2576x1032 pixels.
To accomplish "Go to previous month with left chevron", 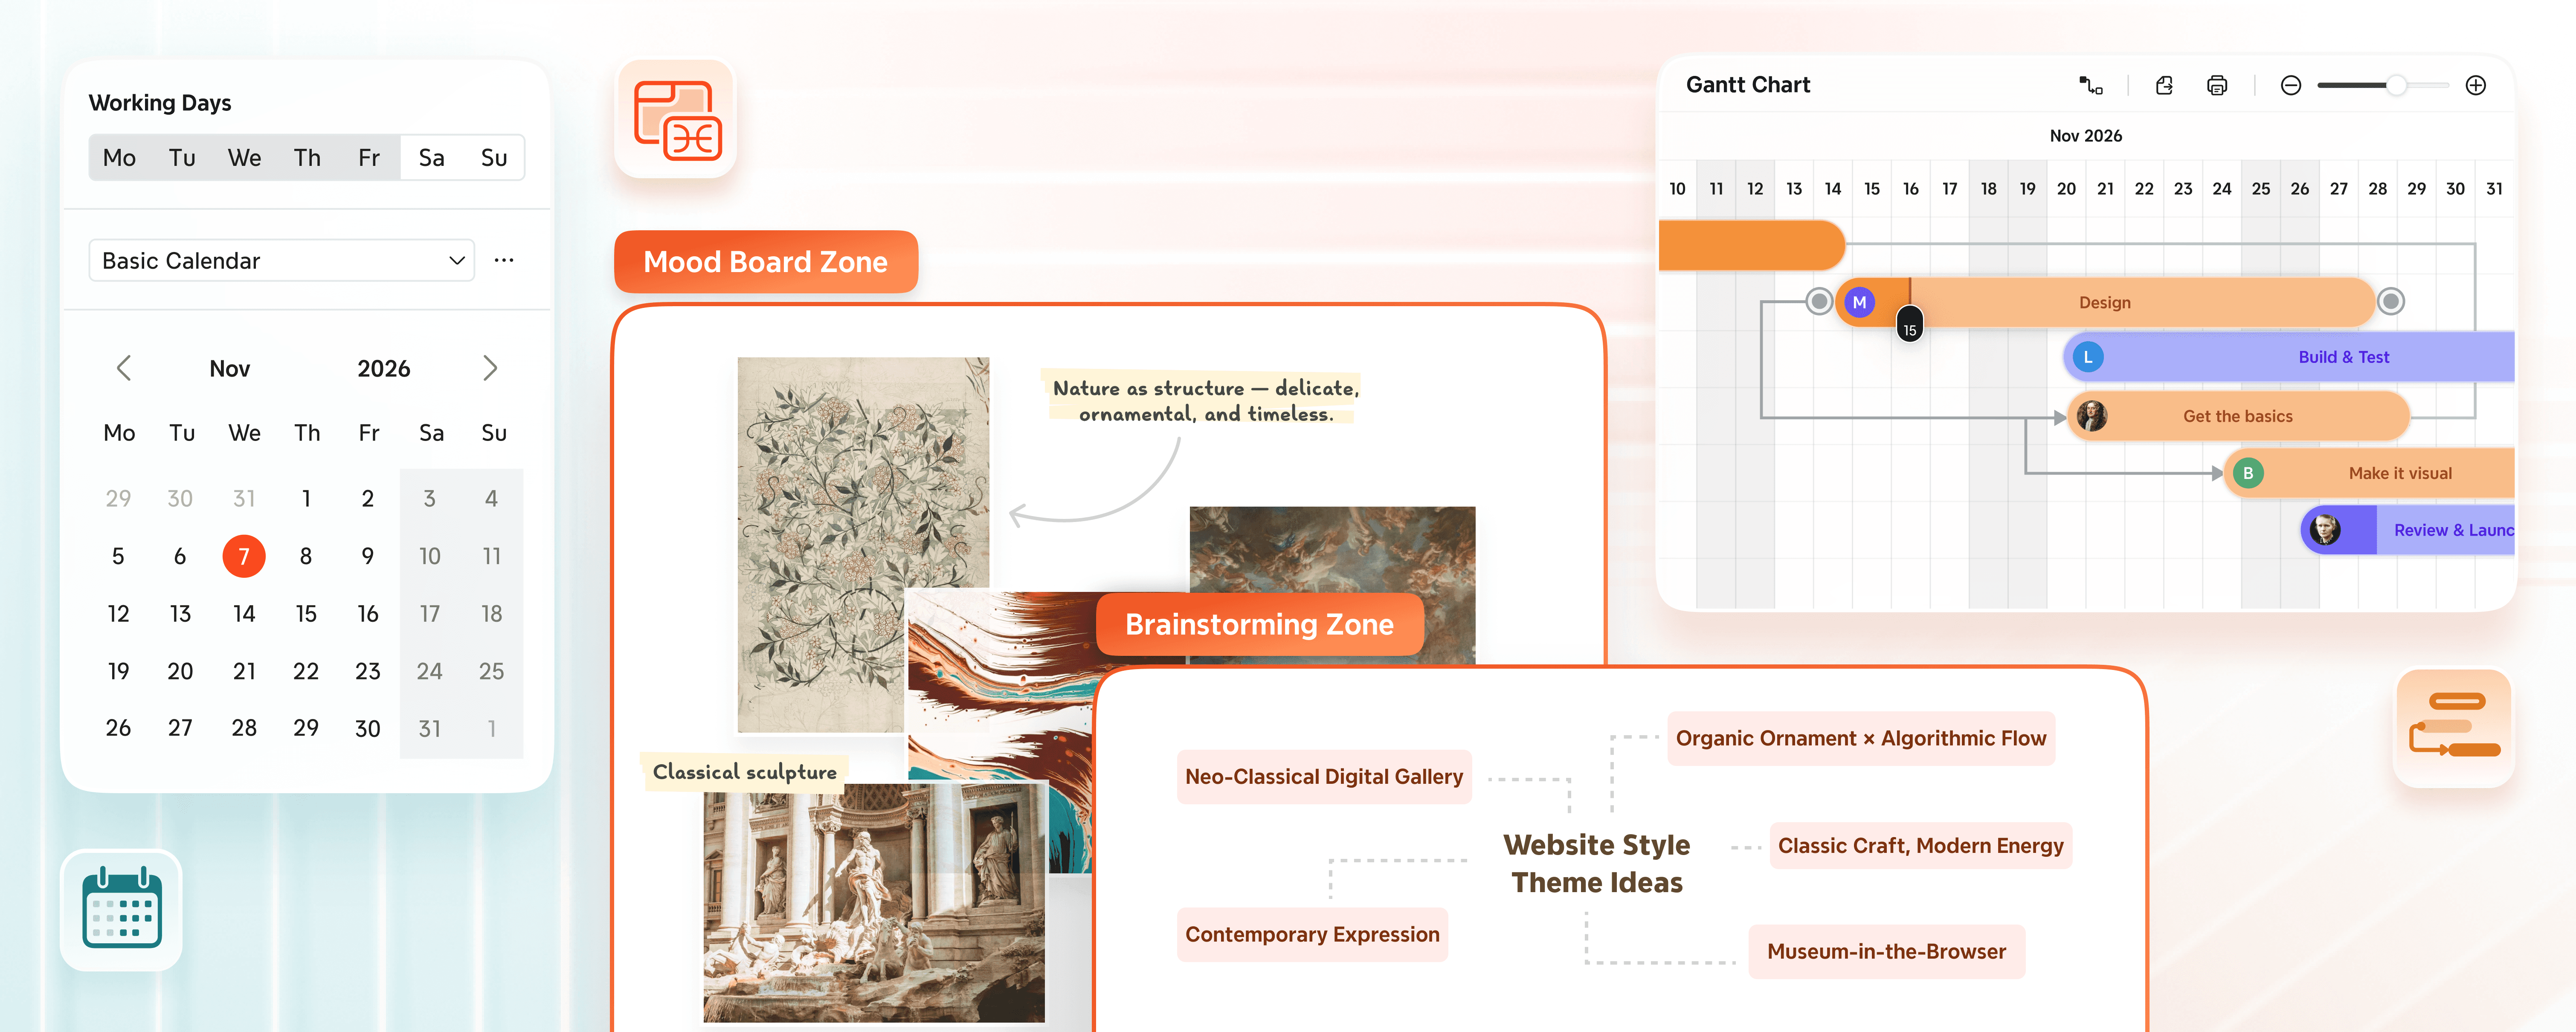I will (x=124, y=368).
